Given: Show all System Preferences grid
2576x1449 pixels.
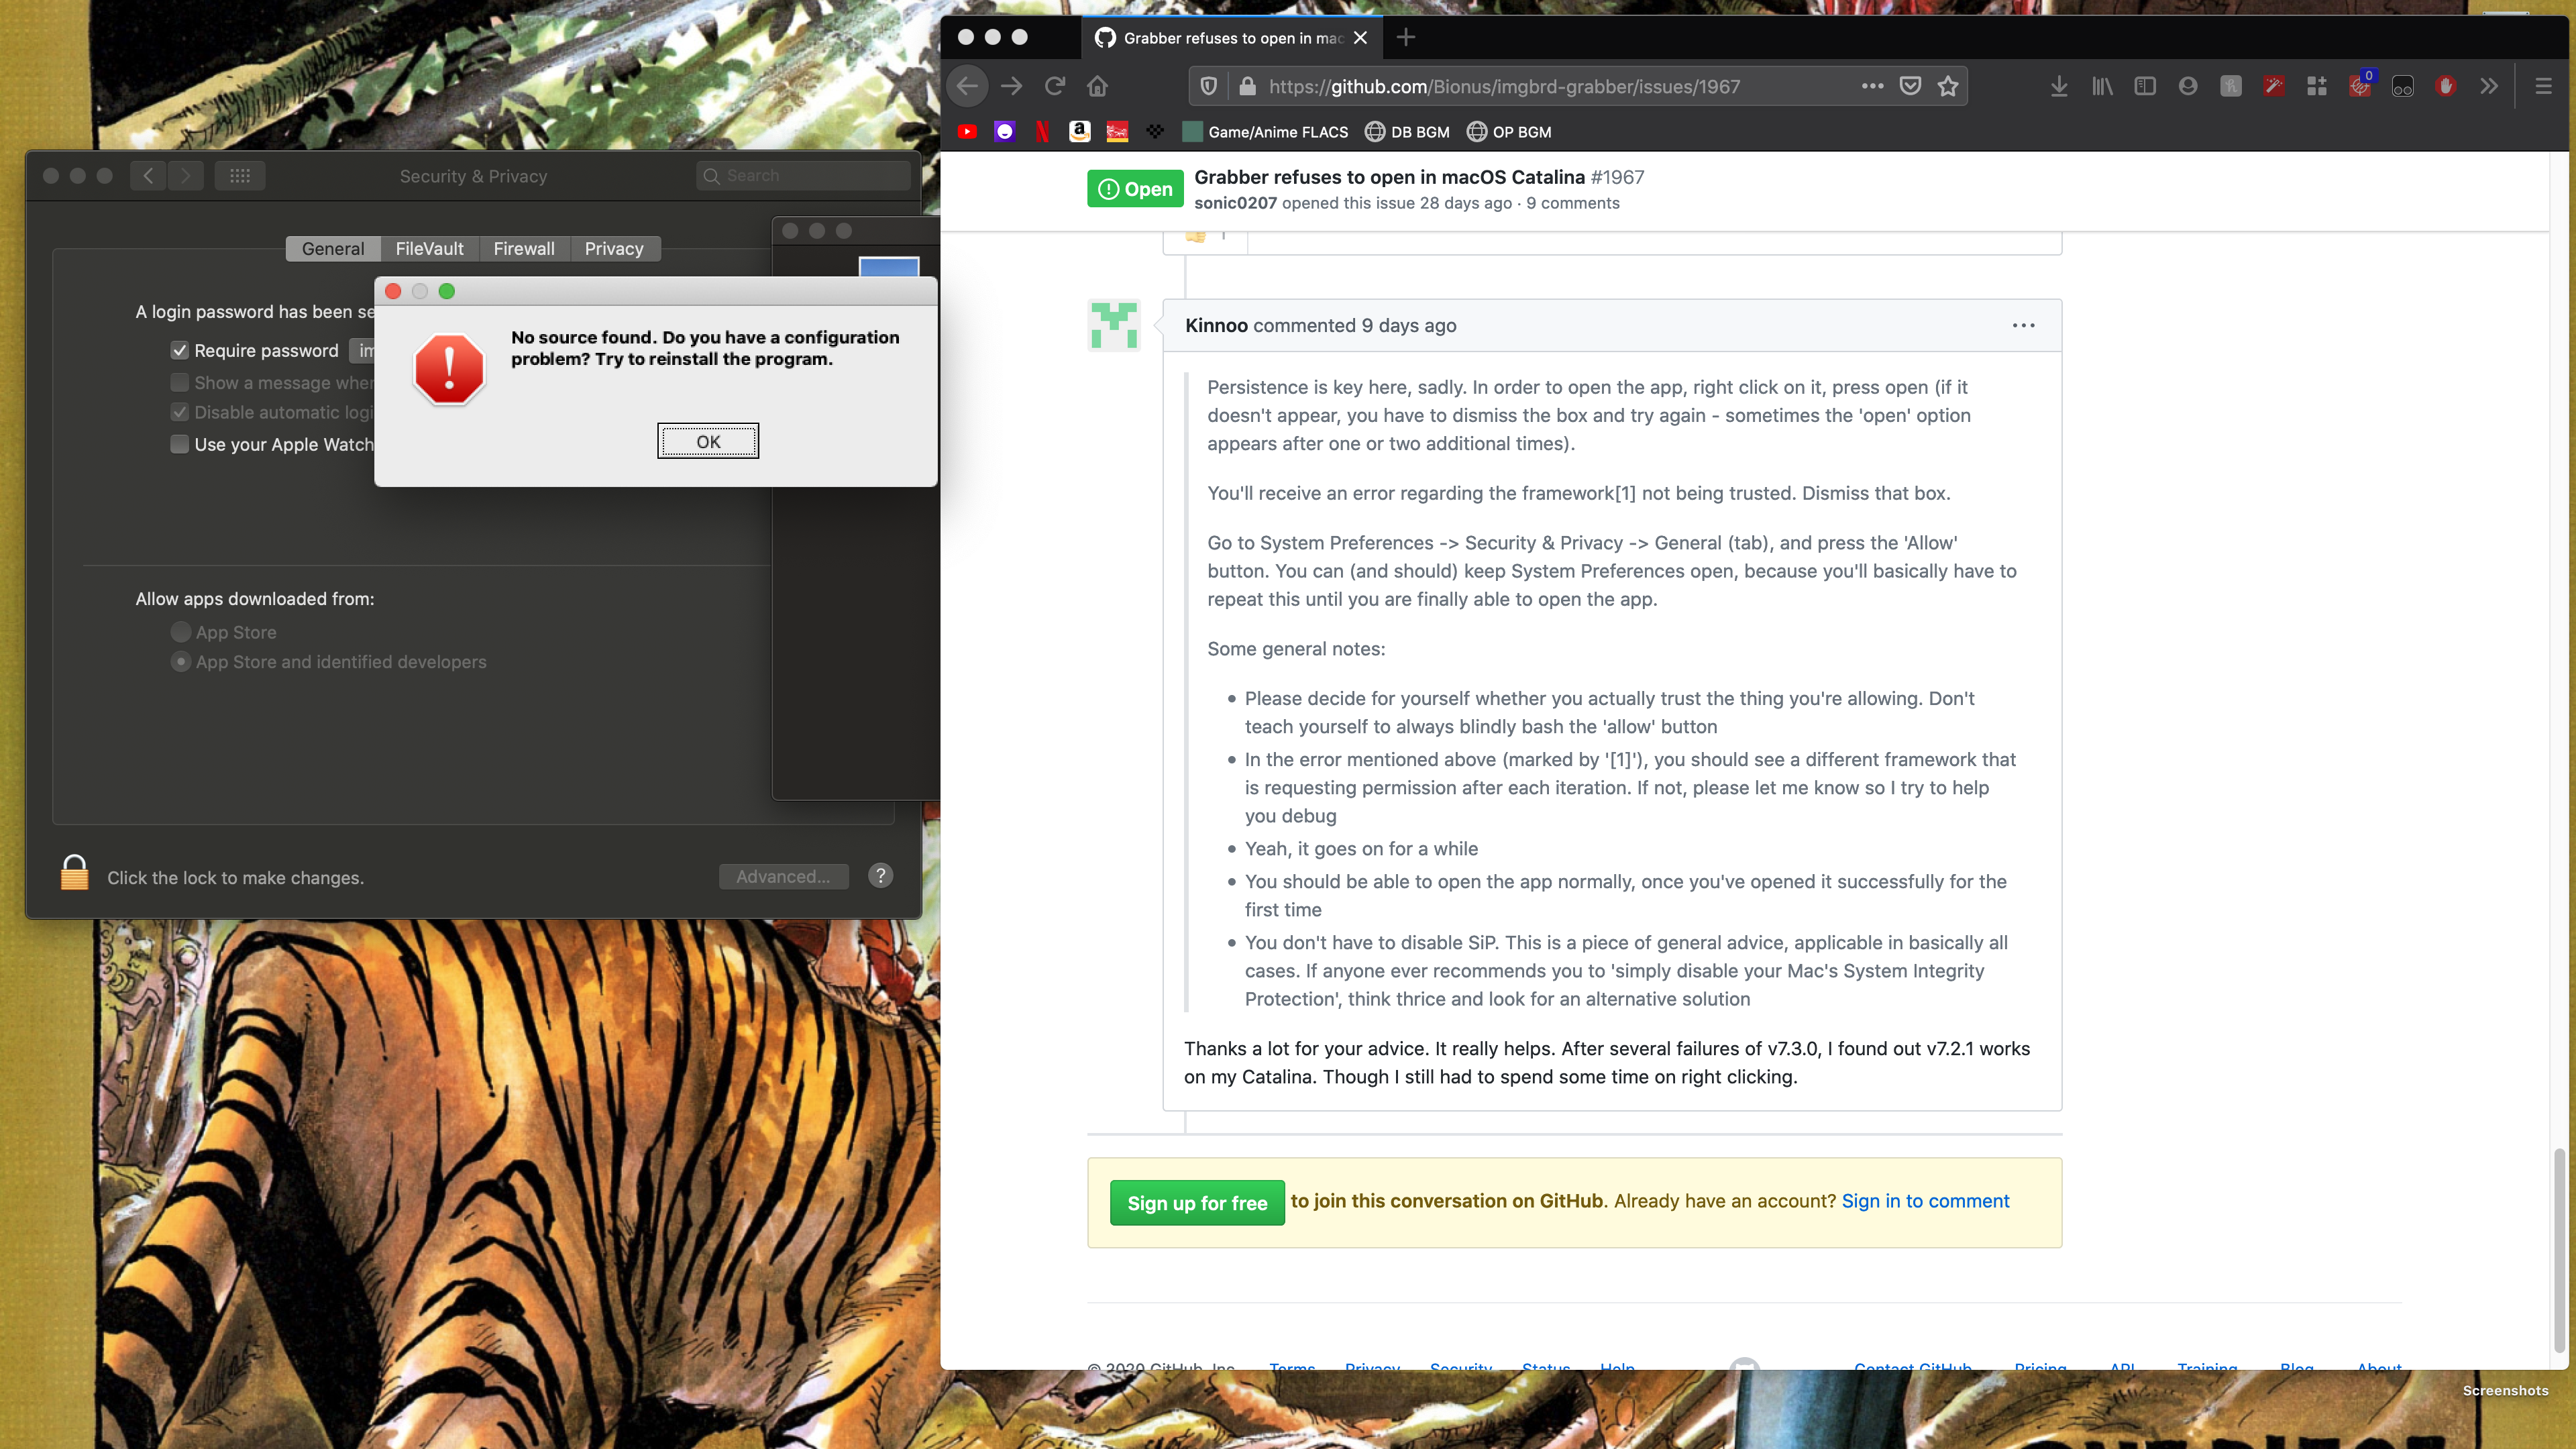Looking at the screenshot, I should coord(240,176).
